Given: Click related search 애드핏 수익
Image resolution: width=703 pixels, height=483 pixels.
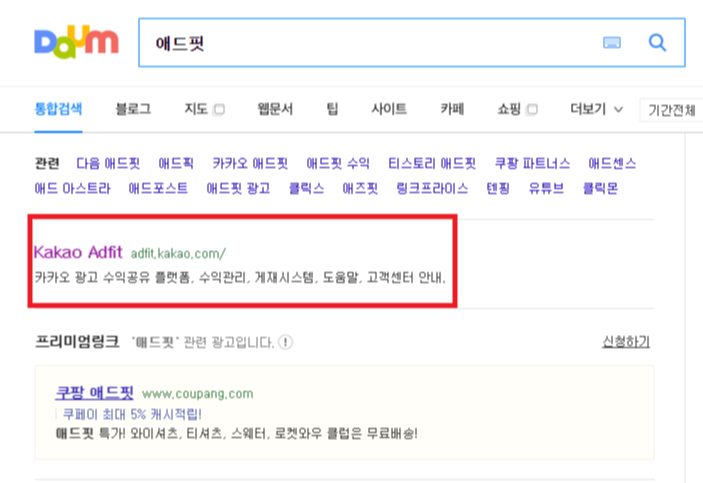Looking at the screenshot, I should 338,163.
